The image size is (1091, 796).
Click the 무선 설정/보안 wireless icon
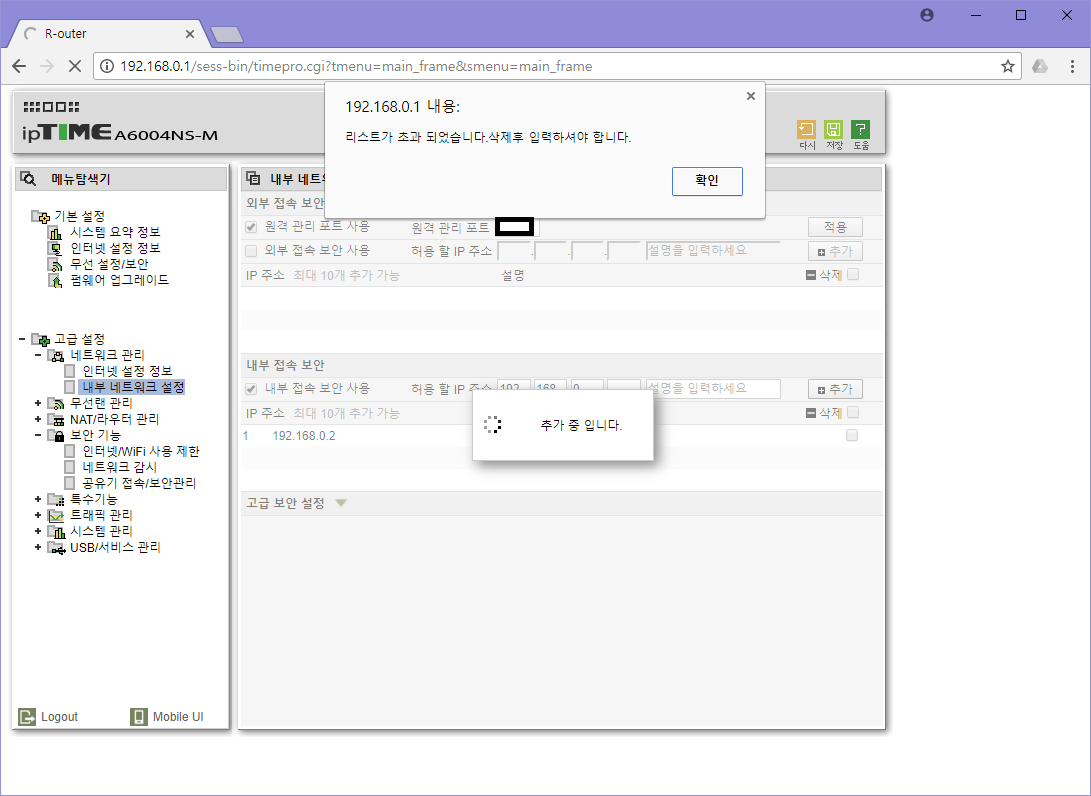tap(55, 264)
